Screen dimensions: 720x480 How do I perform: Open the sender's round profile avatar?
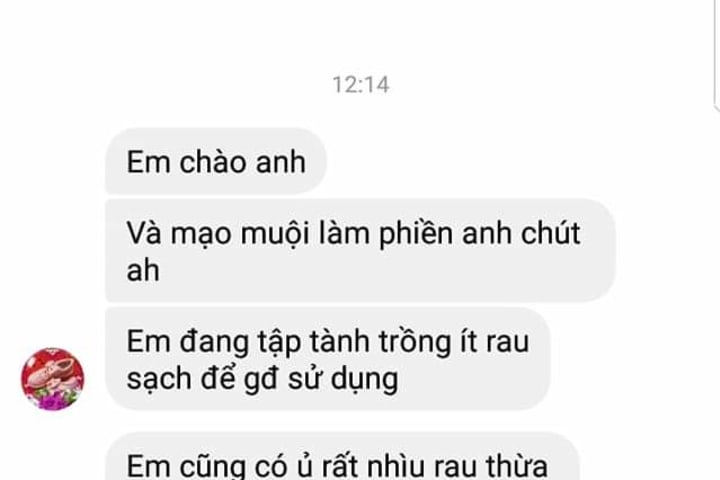[x=52, y=379]
